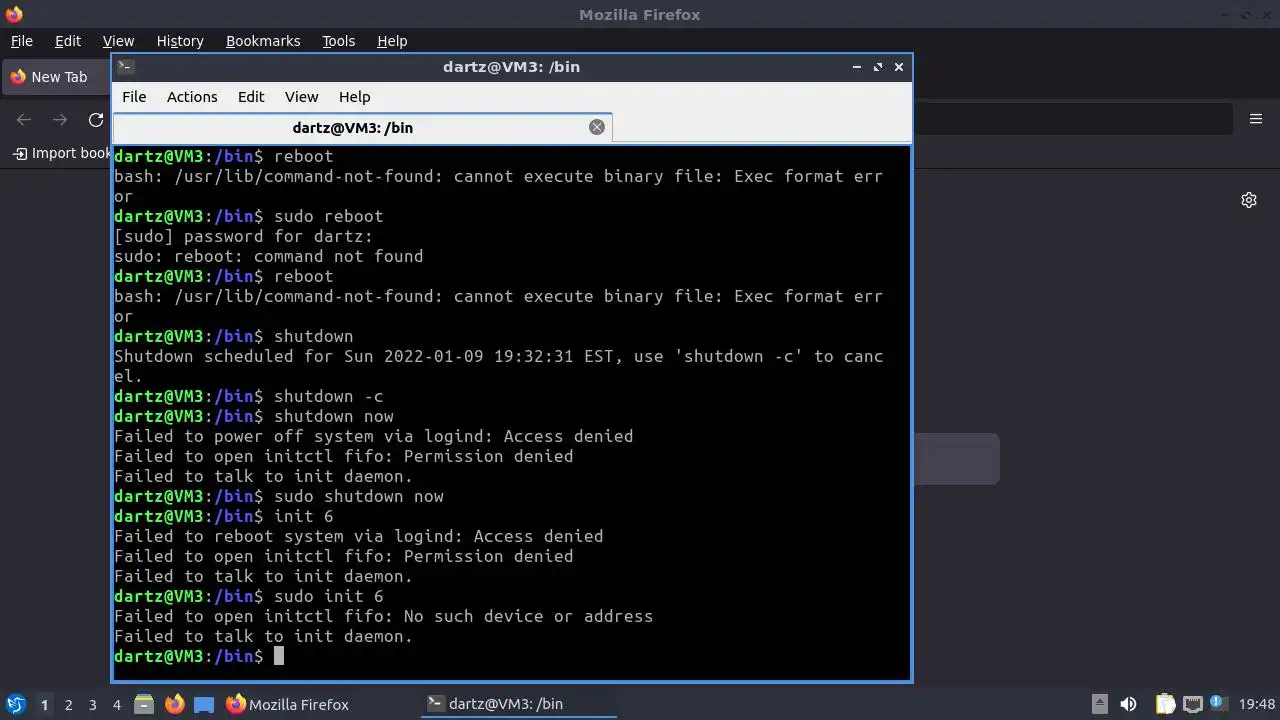1280x720 pixels.
Task: Click the clock showing 19:48
Action: click(x=1257, y=704)
